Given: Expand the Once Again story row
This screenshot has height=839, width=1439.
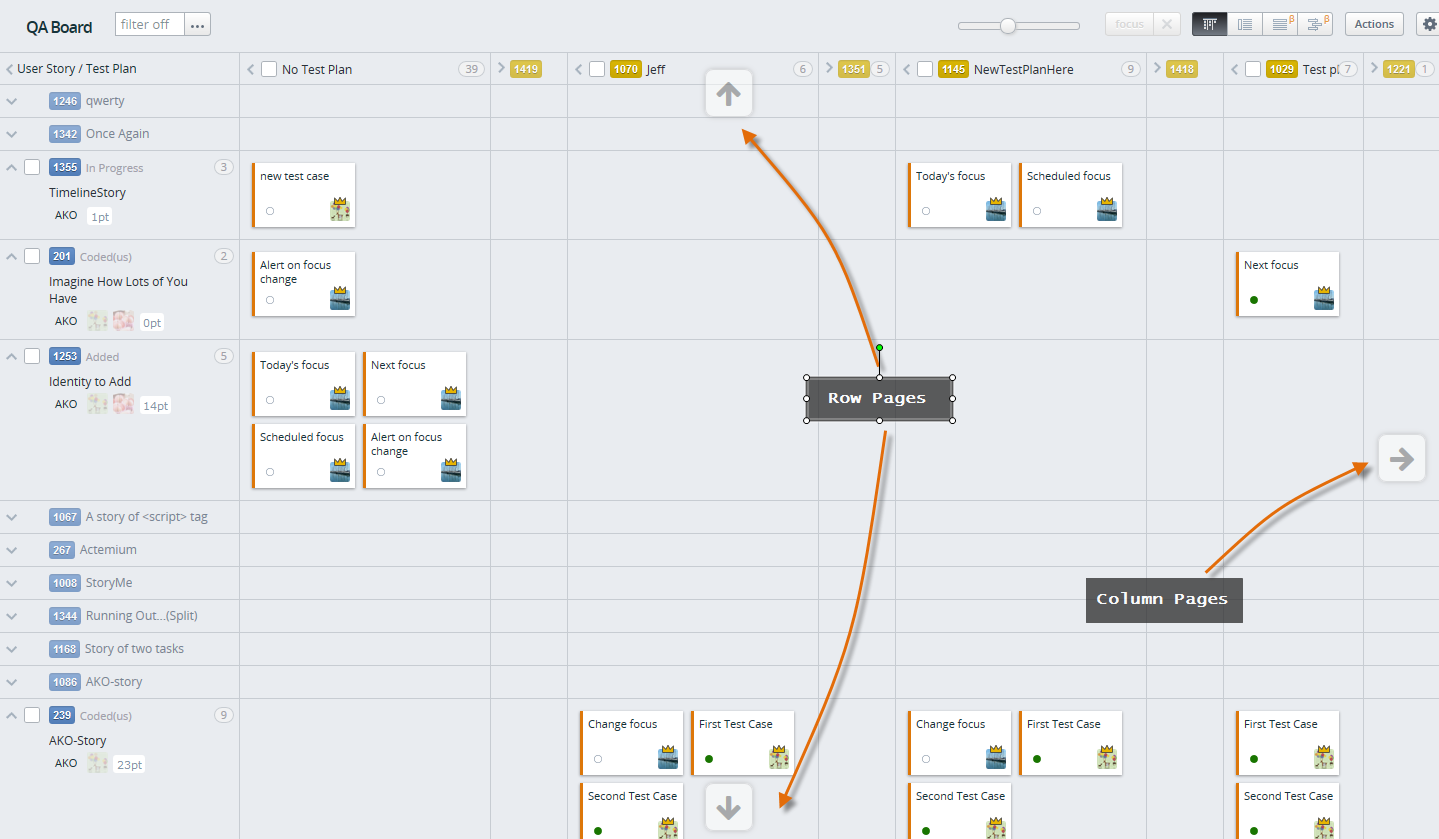Looking at the screenshot, I should (x=12, y=134).
